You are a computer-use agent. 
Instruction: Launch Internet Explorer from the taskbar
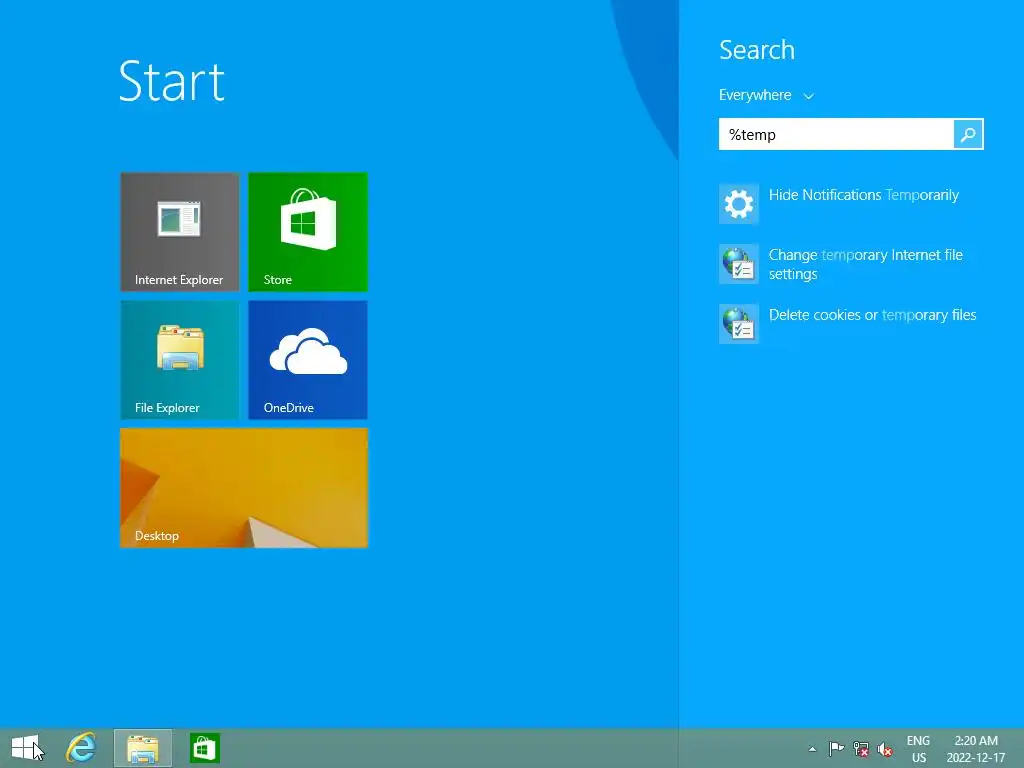(x=82, y=748)
